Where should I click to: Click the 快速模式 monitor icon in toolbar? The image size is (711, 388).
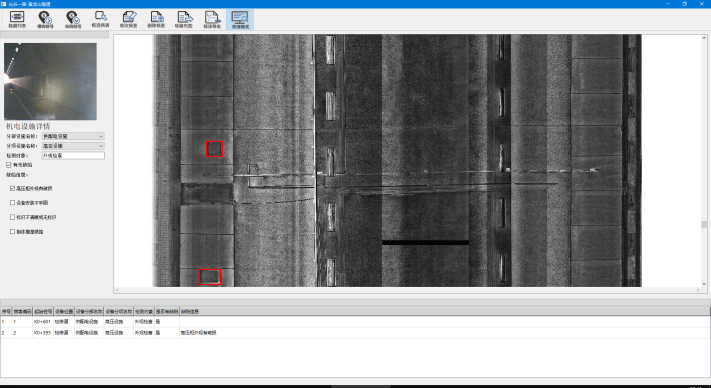240,19
